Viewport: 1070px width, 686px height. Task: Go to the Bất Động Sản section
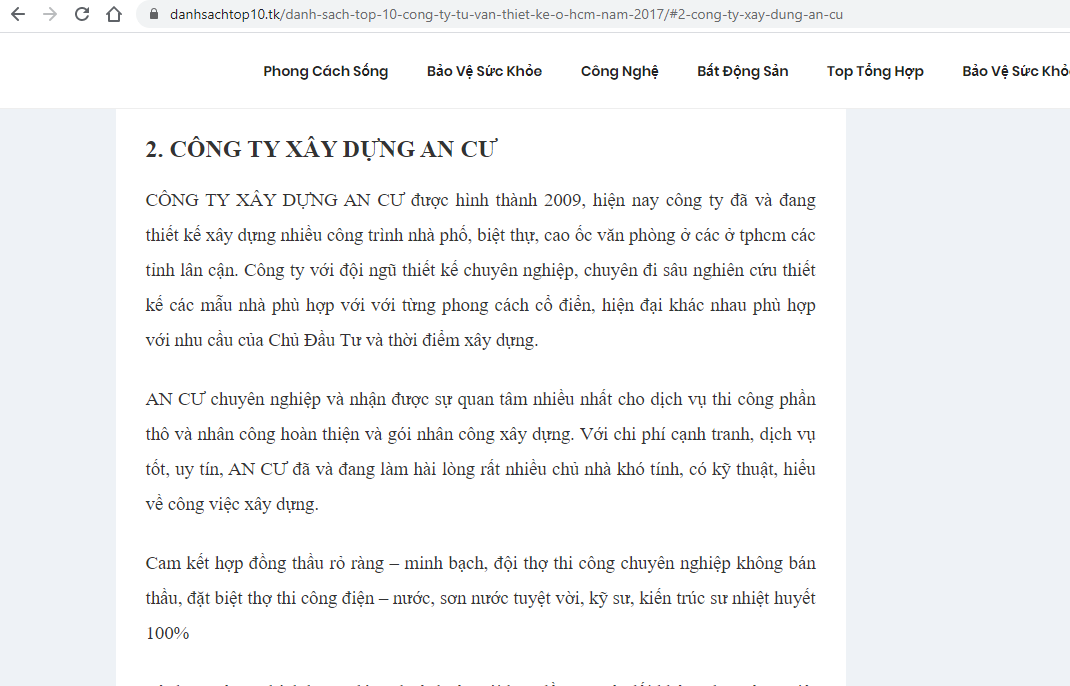coord(742,71)
